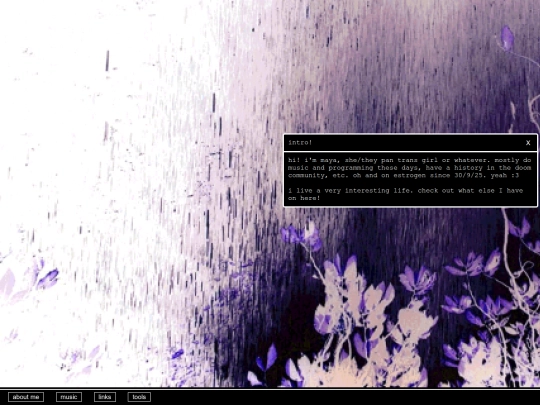Click the text "hi! i'm maya"
This screenshot has height=405, width=540.
tap(313, 160)
